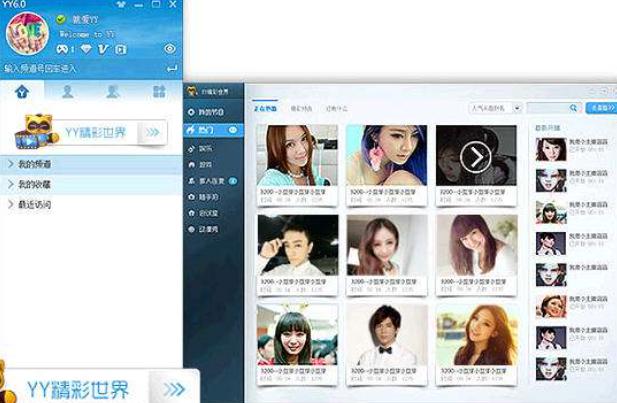This screenshot has height=403, width=617.
Task: Expand the 我的收藏 section
Action: point(11,184)
